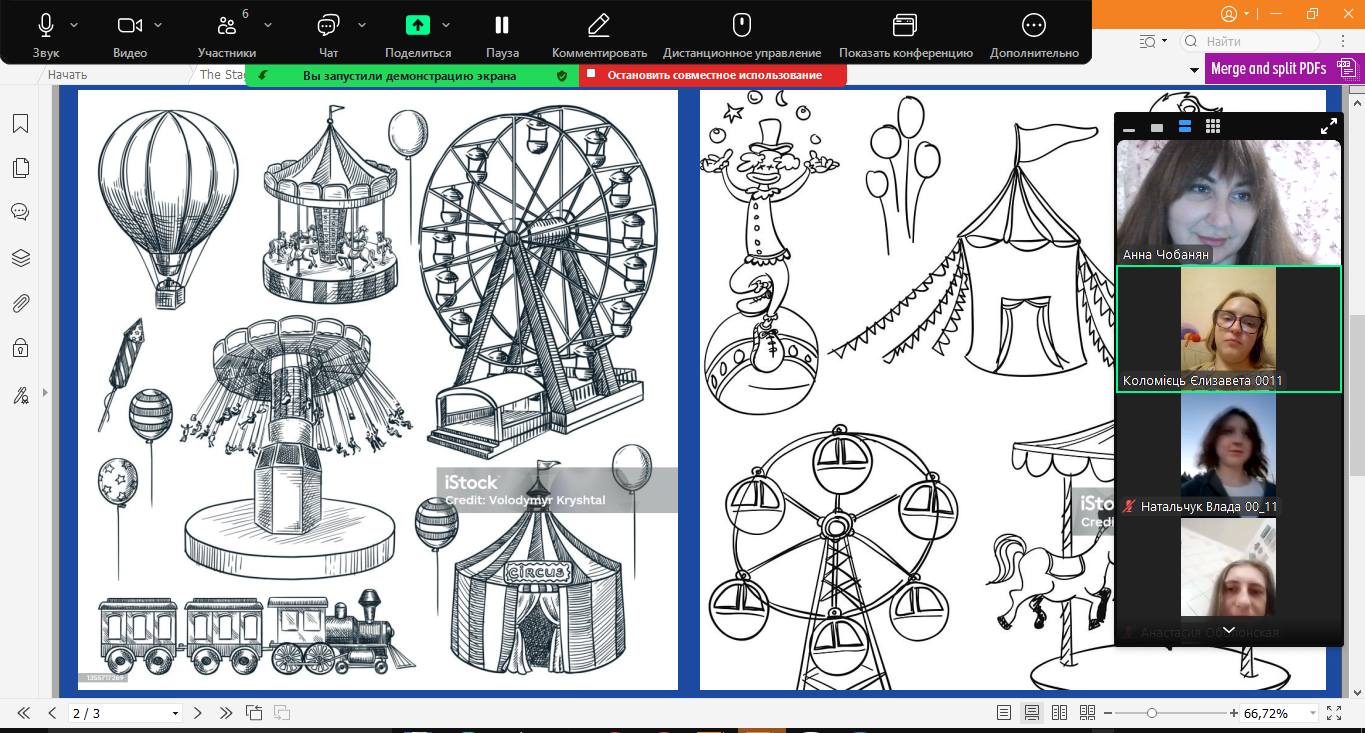Open the Участники participants panel
The width and height of the screenshot is (1365, 733).
click(x=227, y=33)
